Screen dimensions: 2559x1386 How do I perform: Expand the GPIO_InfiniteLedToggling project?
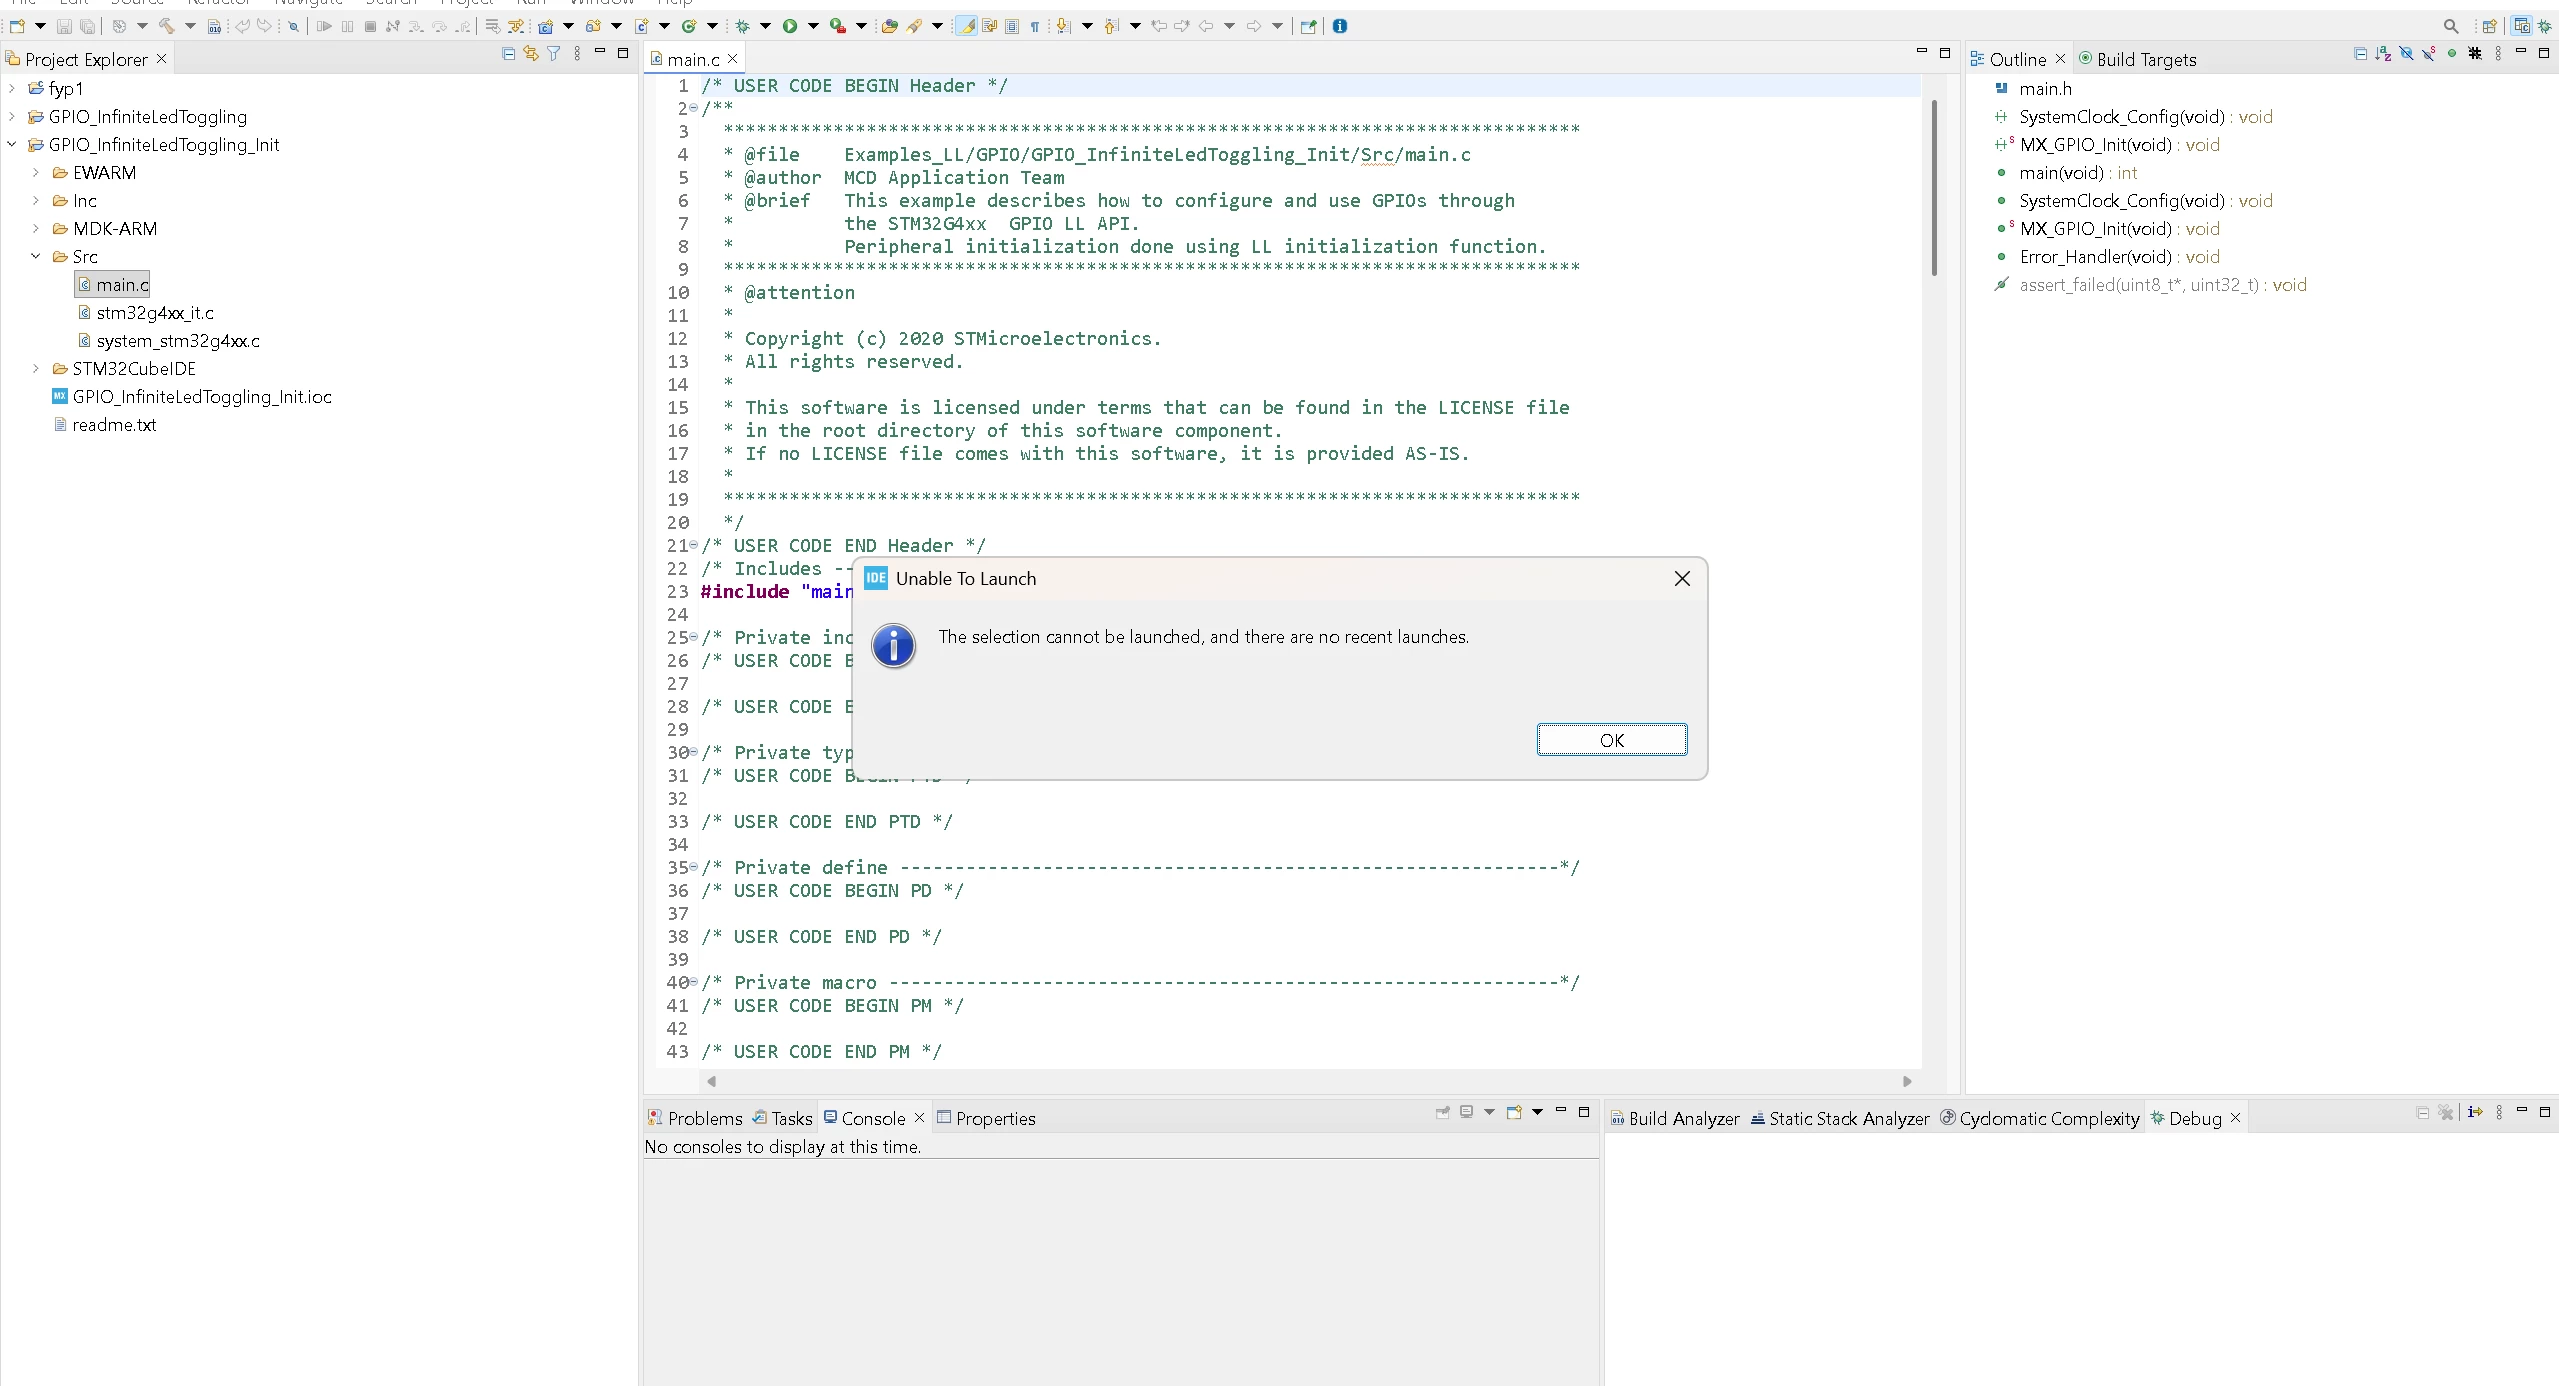point(11,116)
